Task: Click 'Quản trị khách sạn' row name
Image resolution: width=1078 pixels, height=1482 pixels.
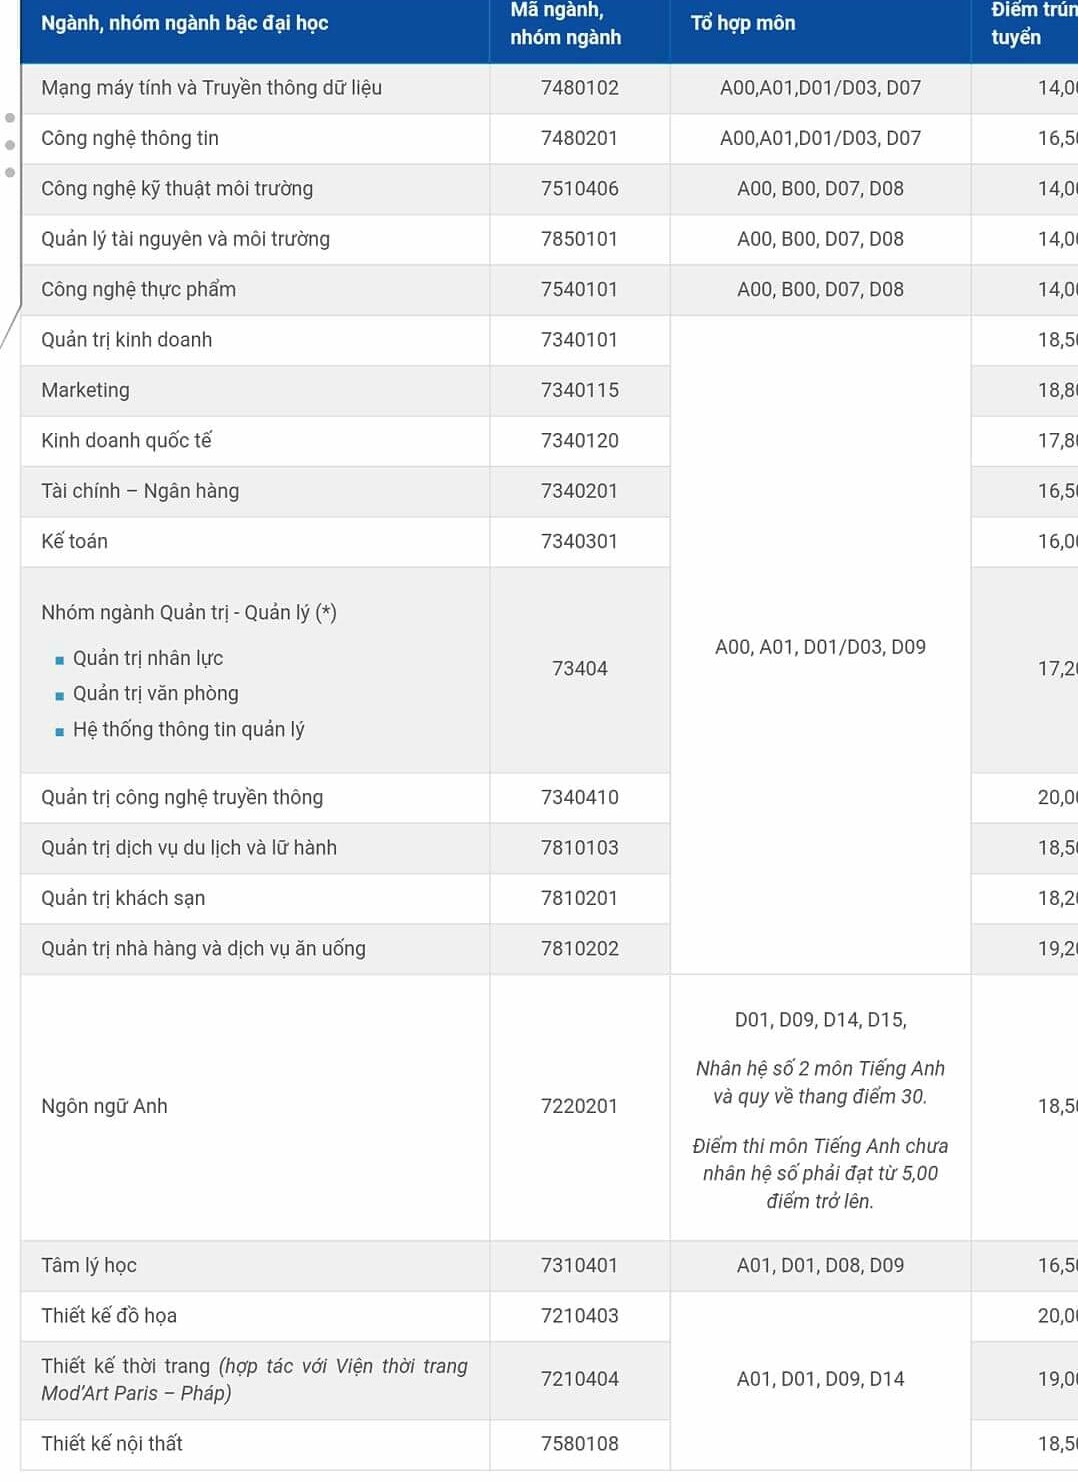Action: 123,898
